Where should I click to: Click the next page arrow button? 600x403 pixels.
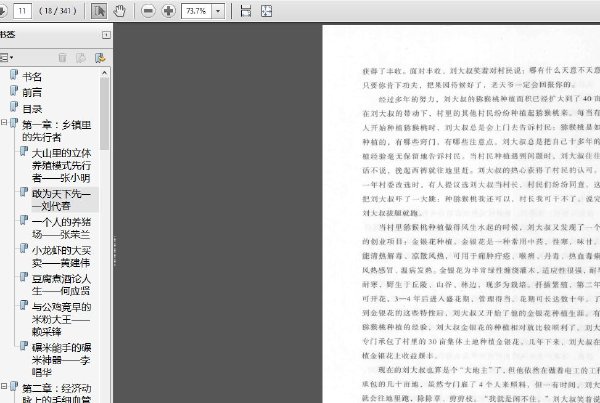(2, 11)
